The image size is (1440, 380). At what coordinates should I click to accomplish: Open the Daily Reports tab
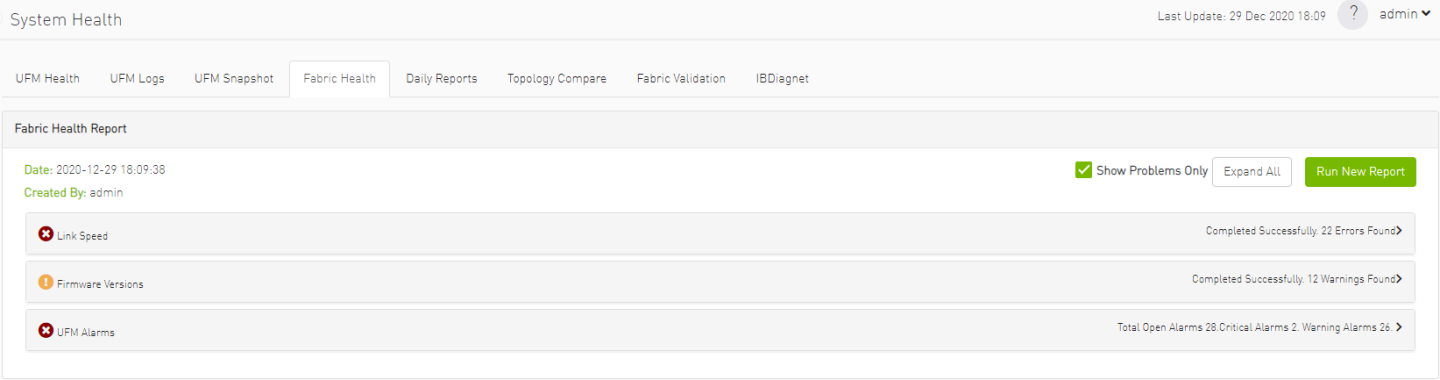(x=441, y=79)
